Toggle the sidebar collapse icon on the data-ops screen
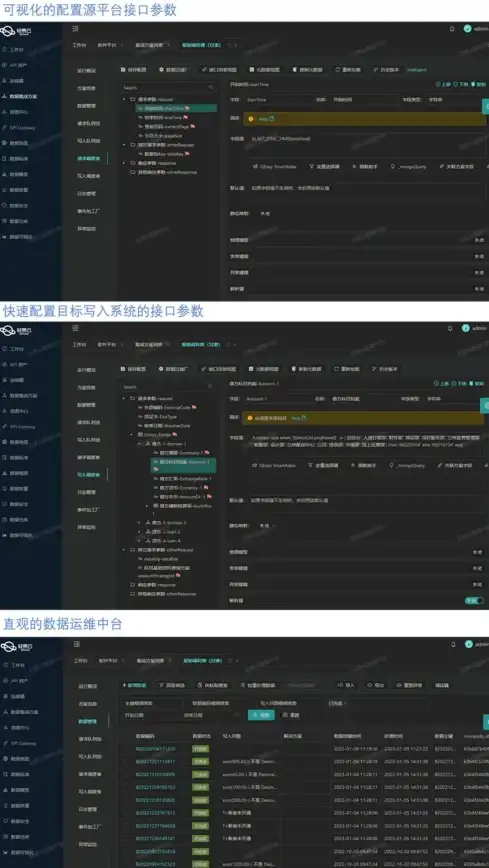The width and height of the screenshot is (489, 868). [75, 644]
